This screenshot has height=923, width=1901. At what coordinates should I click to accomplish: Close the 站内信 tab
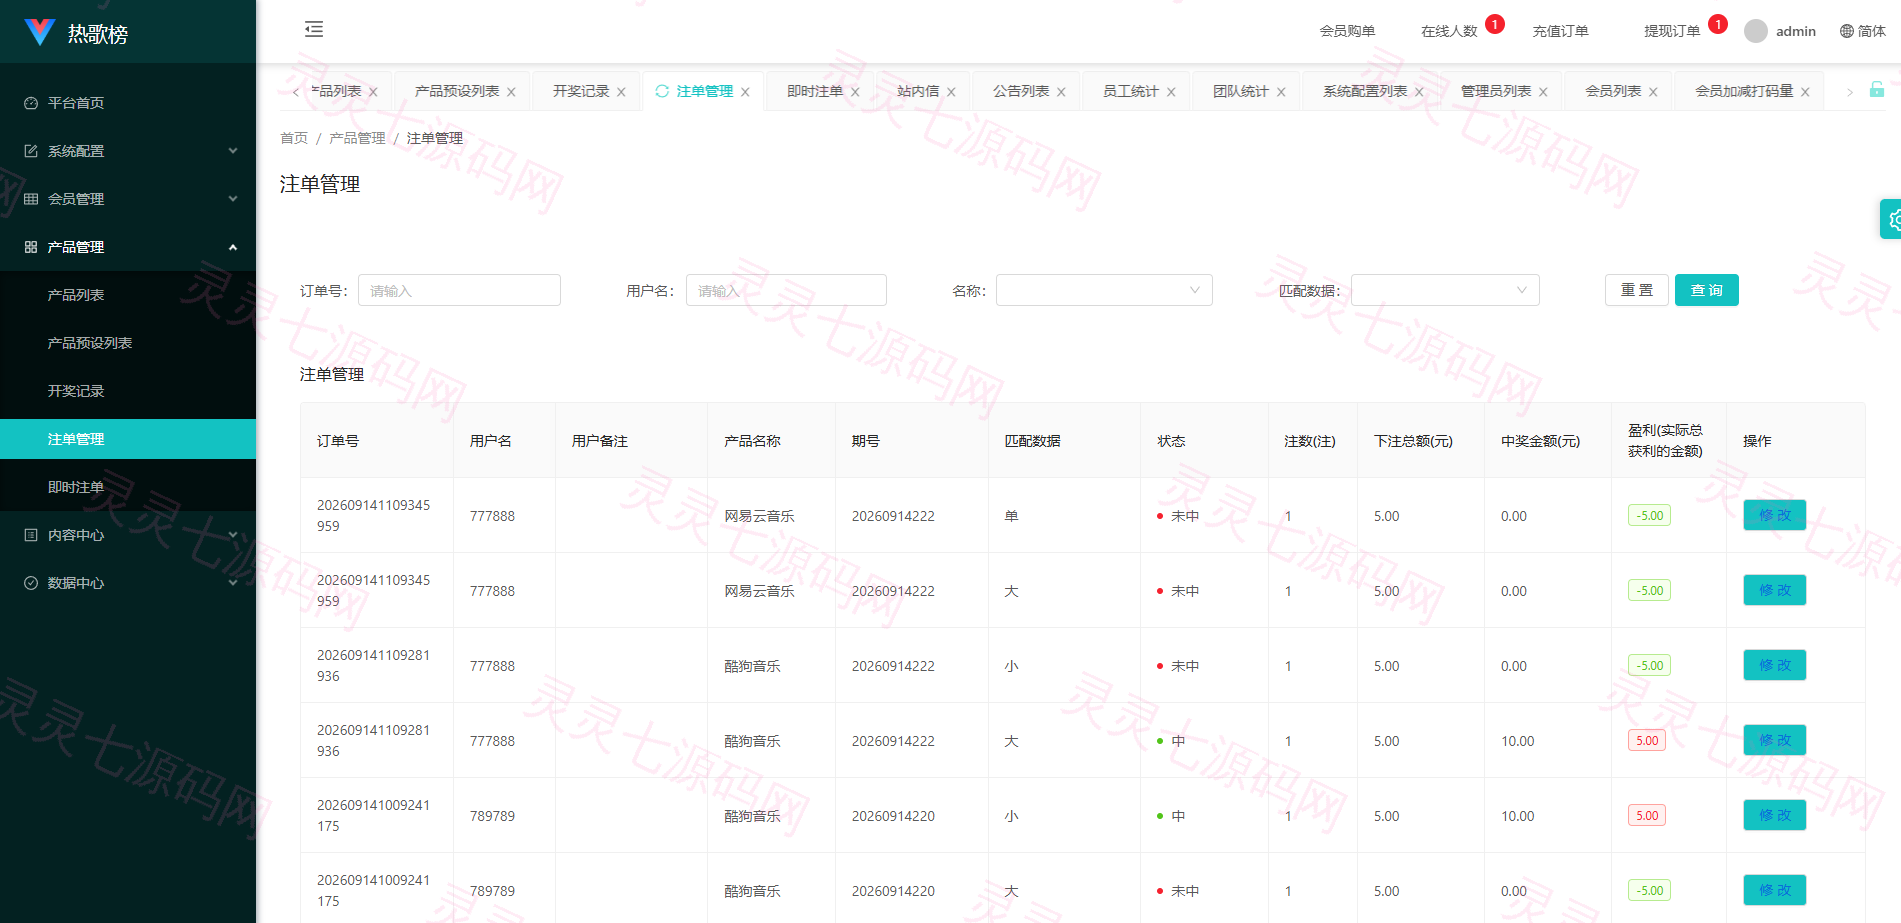951,92
